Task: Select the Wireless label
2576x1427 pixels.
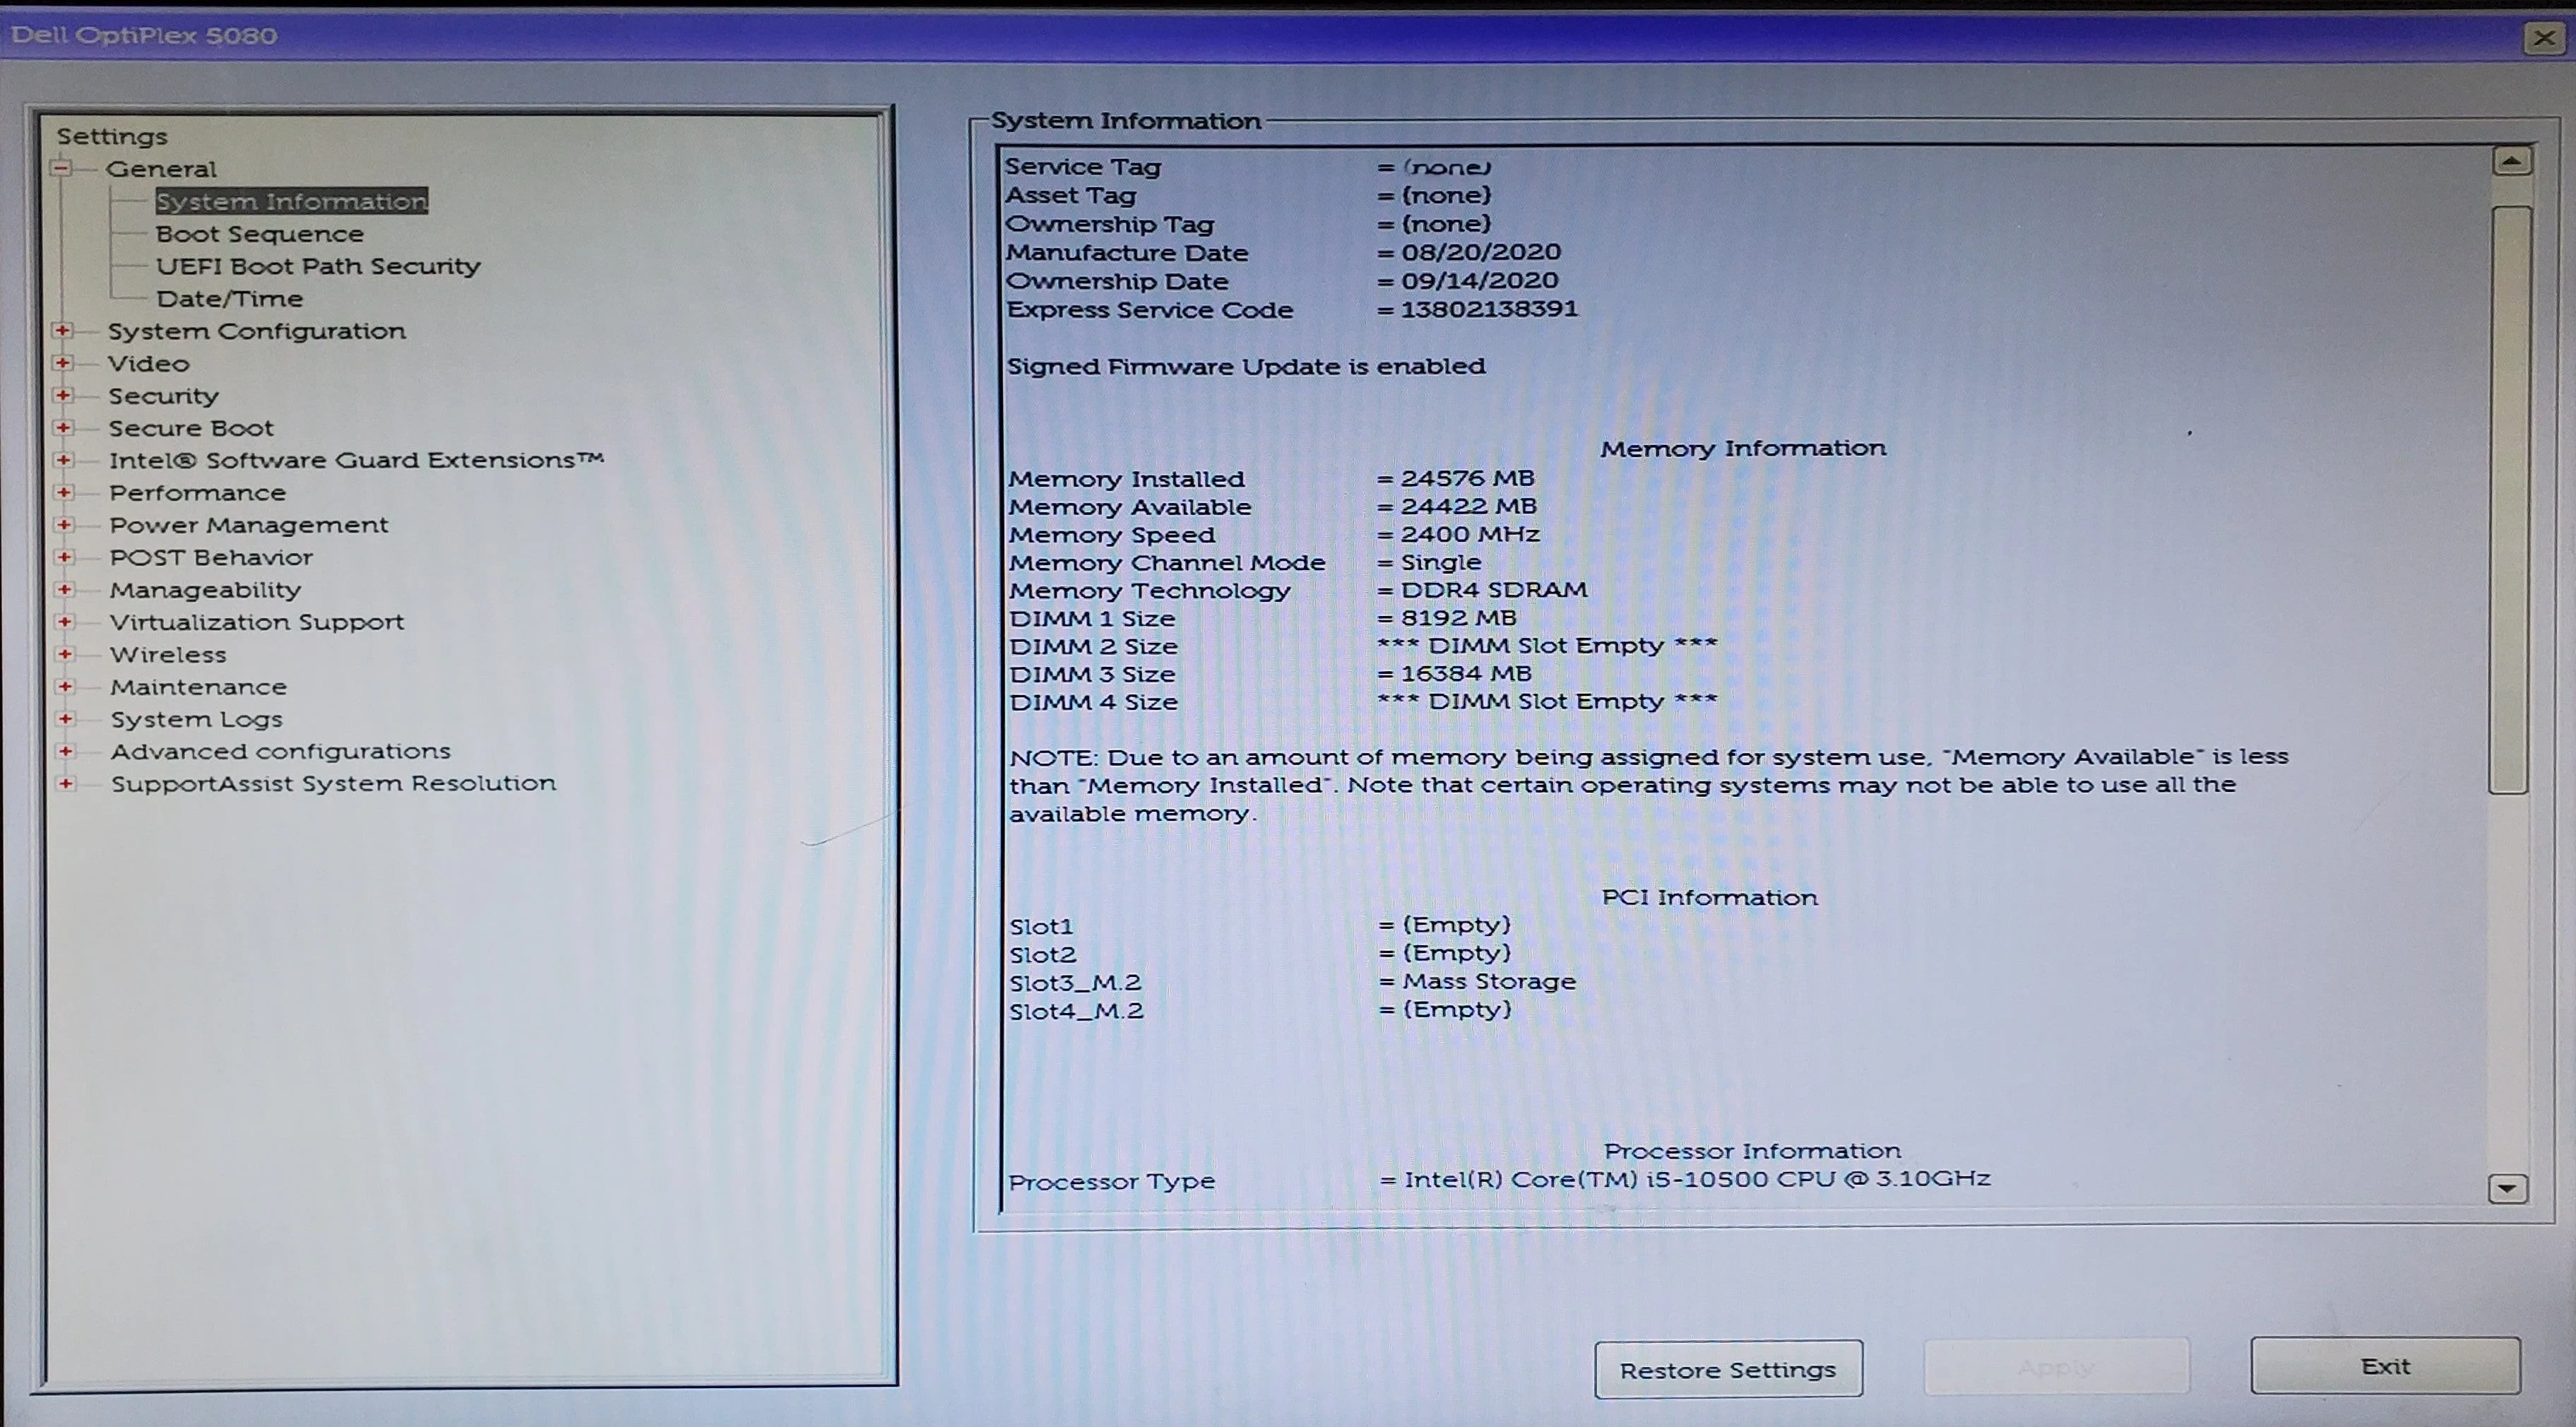Action: [x=168, y=655]
